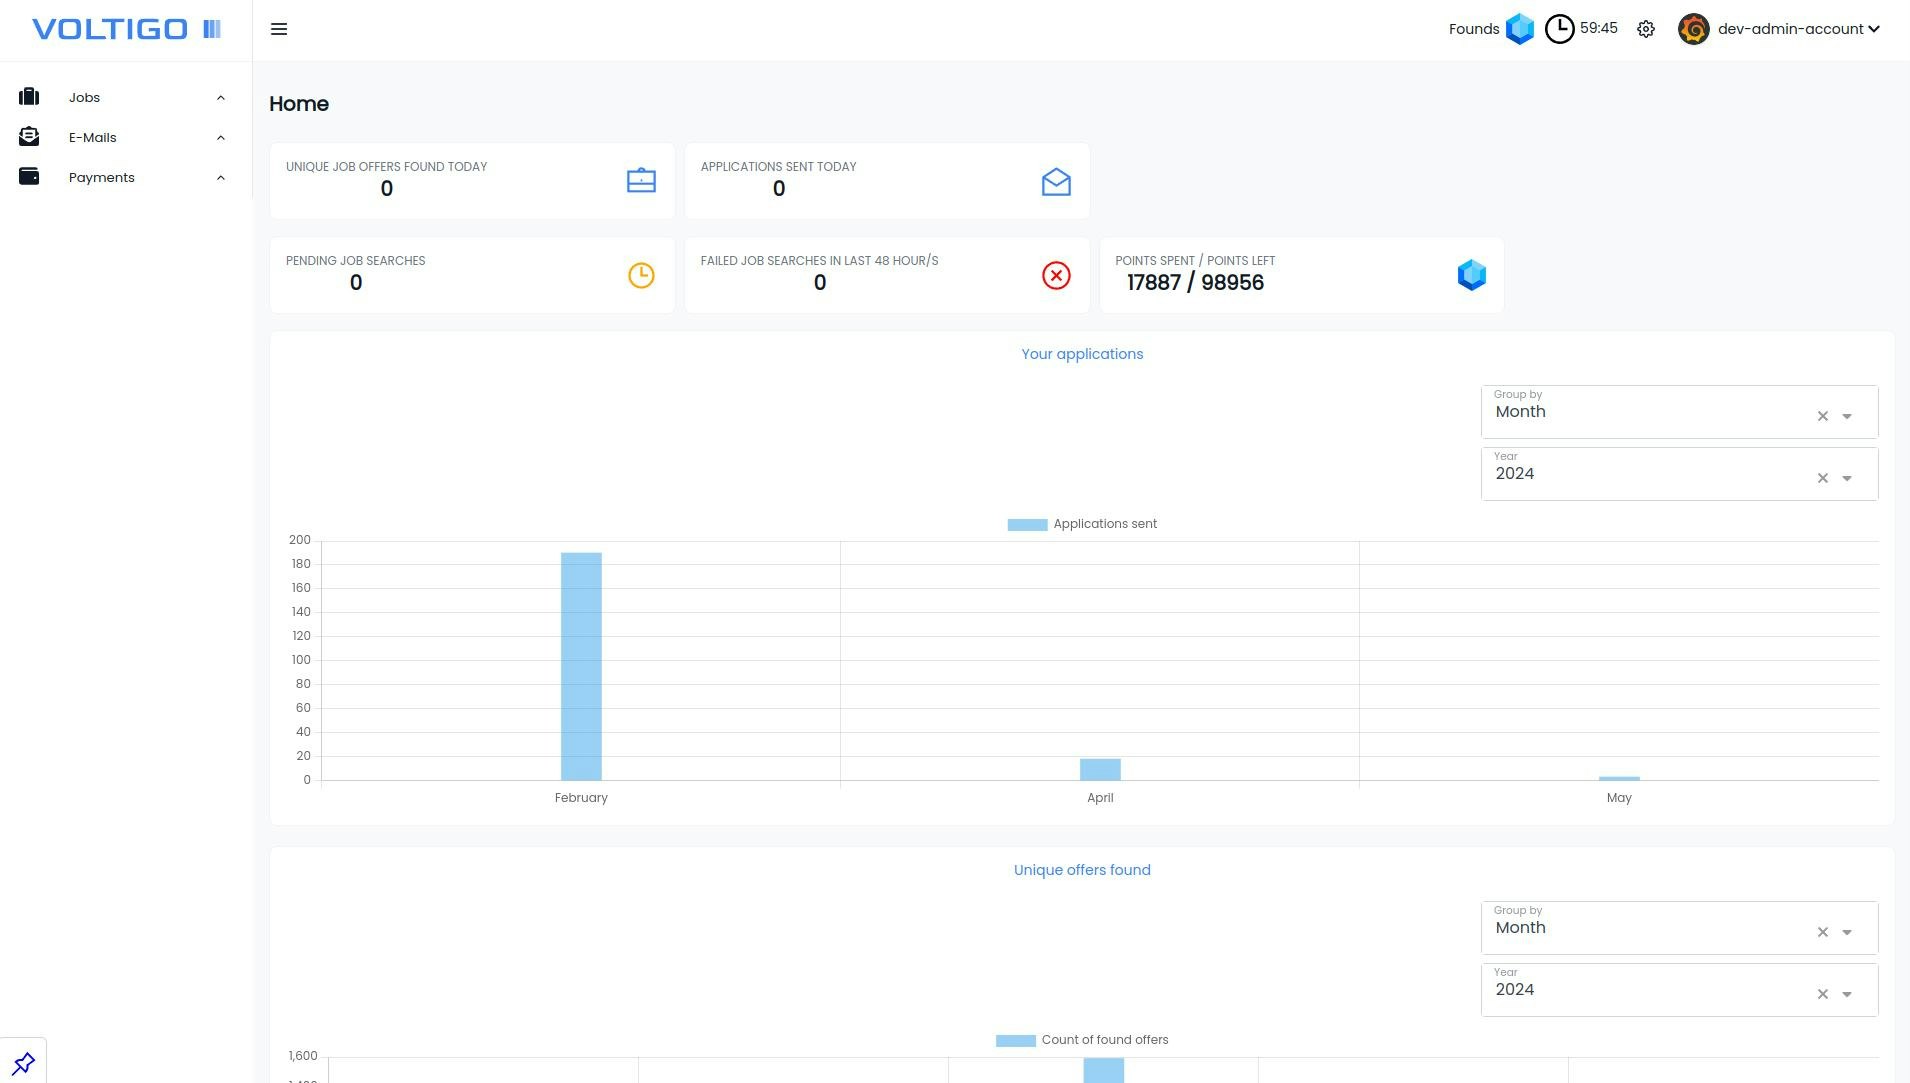Click the May applications bar
The width and height of the screenshot is (1910, 1083).
pos(1619,778)
